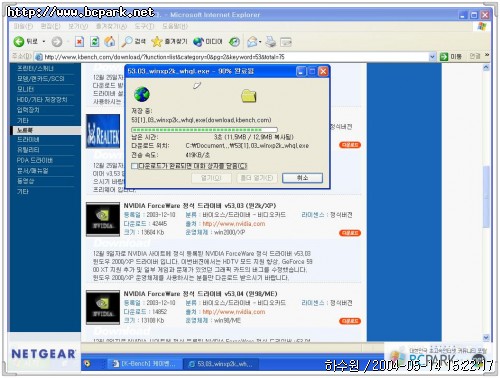Open the 편집(E) menu
500x378 pixels.
(x=50, y=26)
